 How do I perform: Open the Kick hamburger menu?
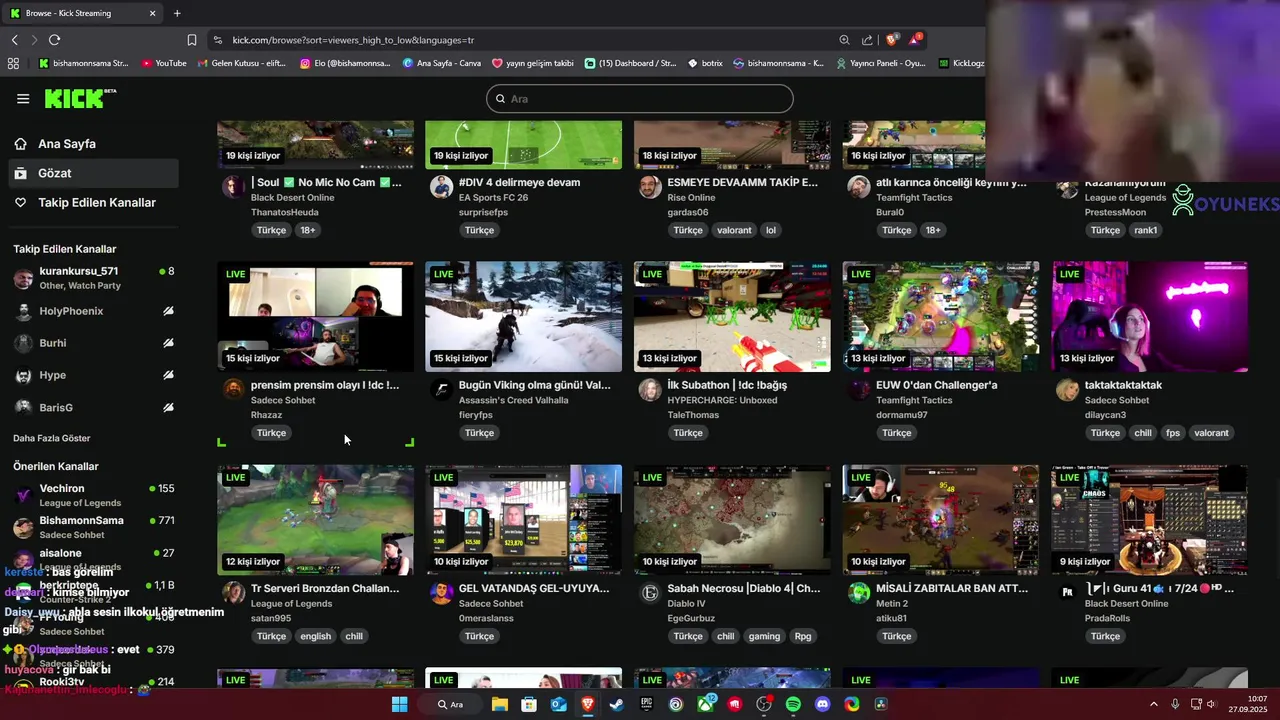(23, 98)
